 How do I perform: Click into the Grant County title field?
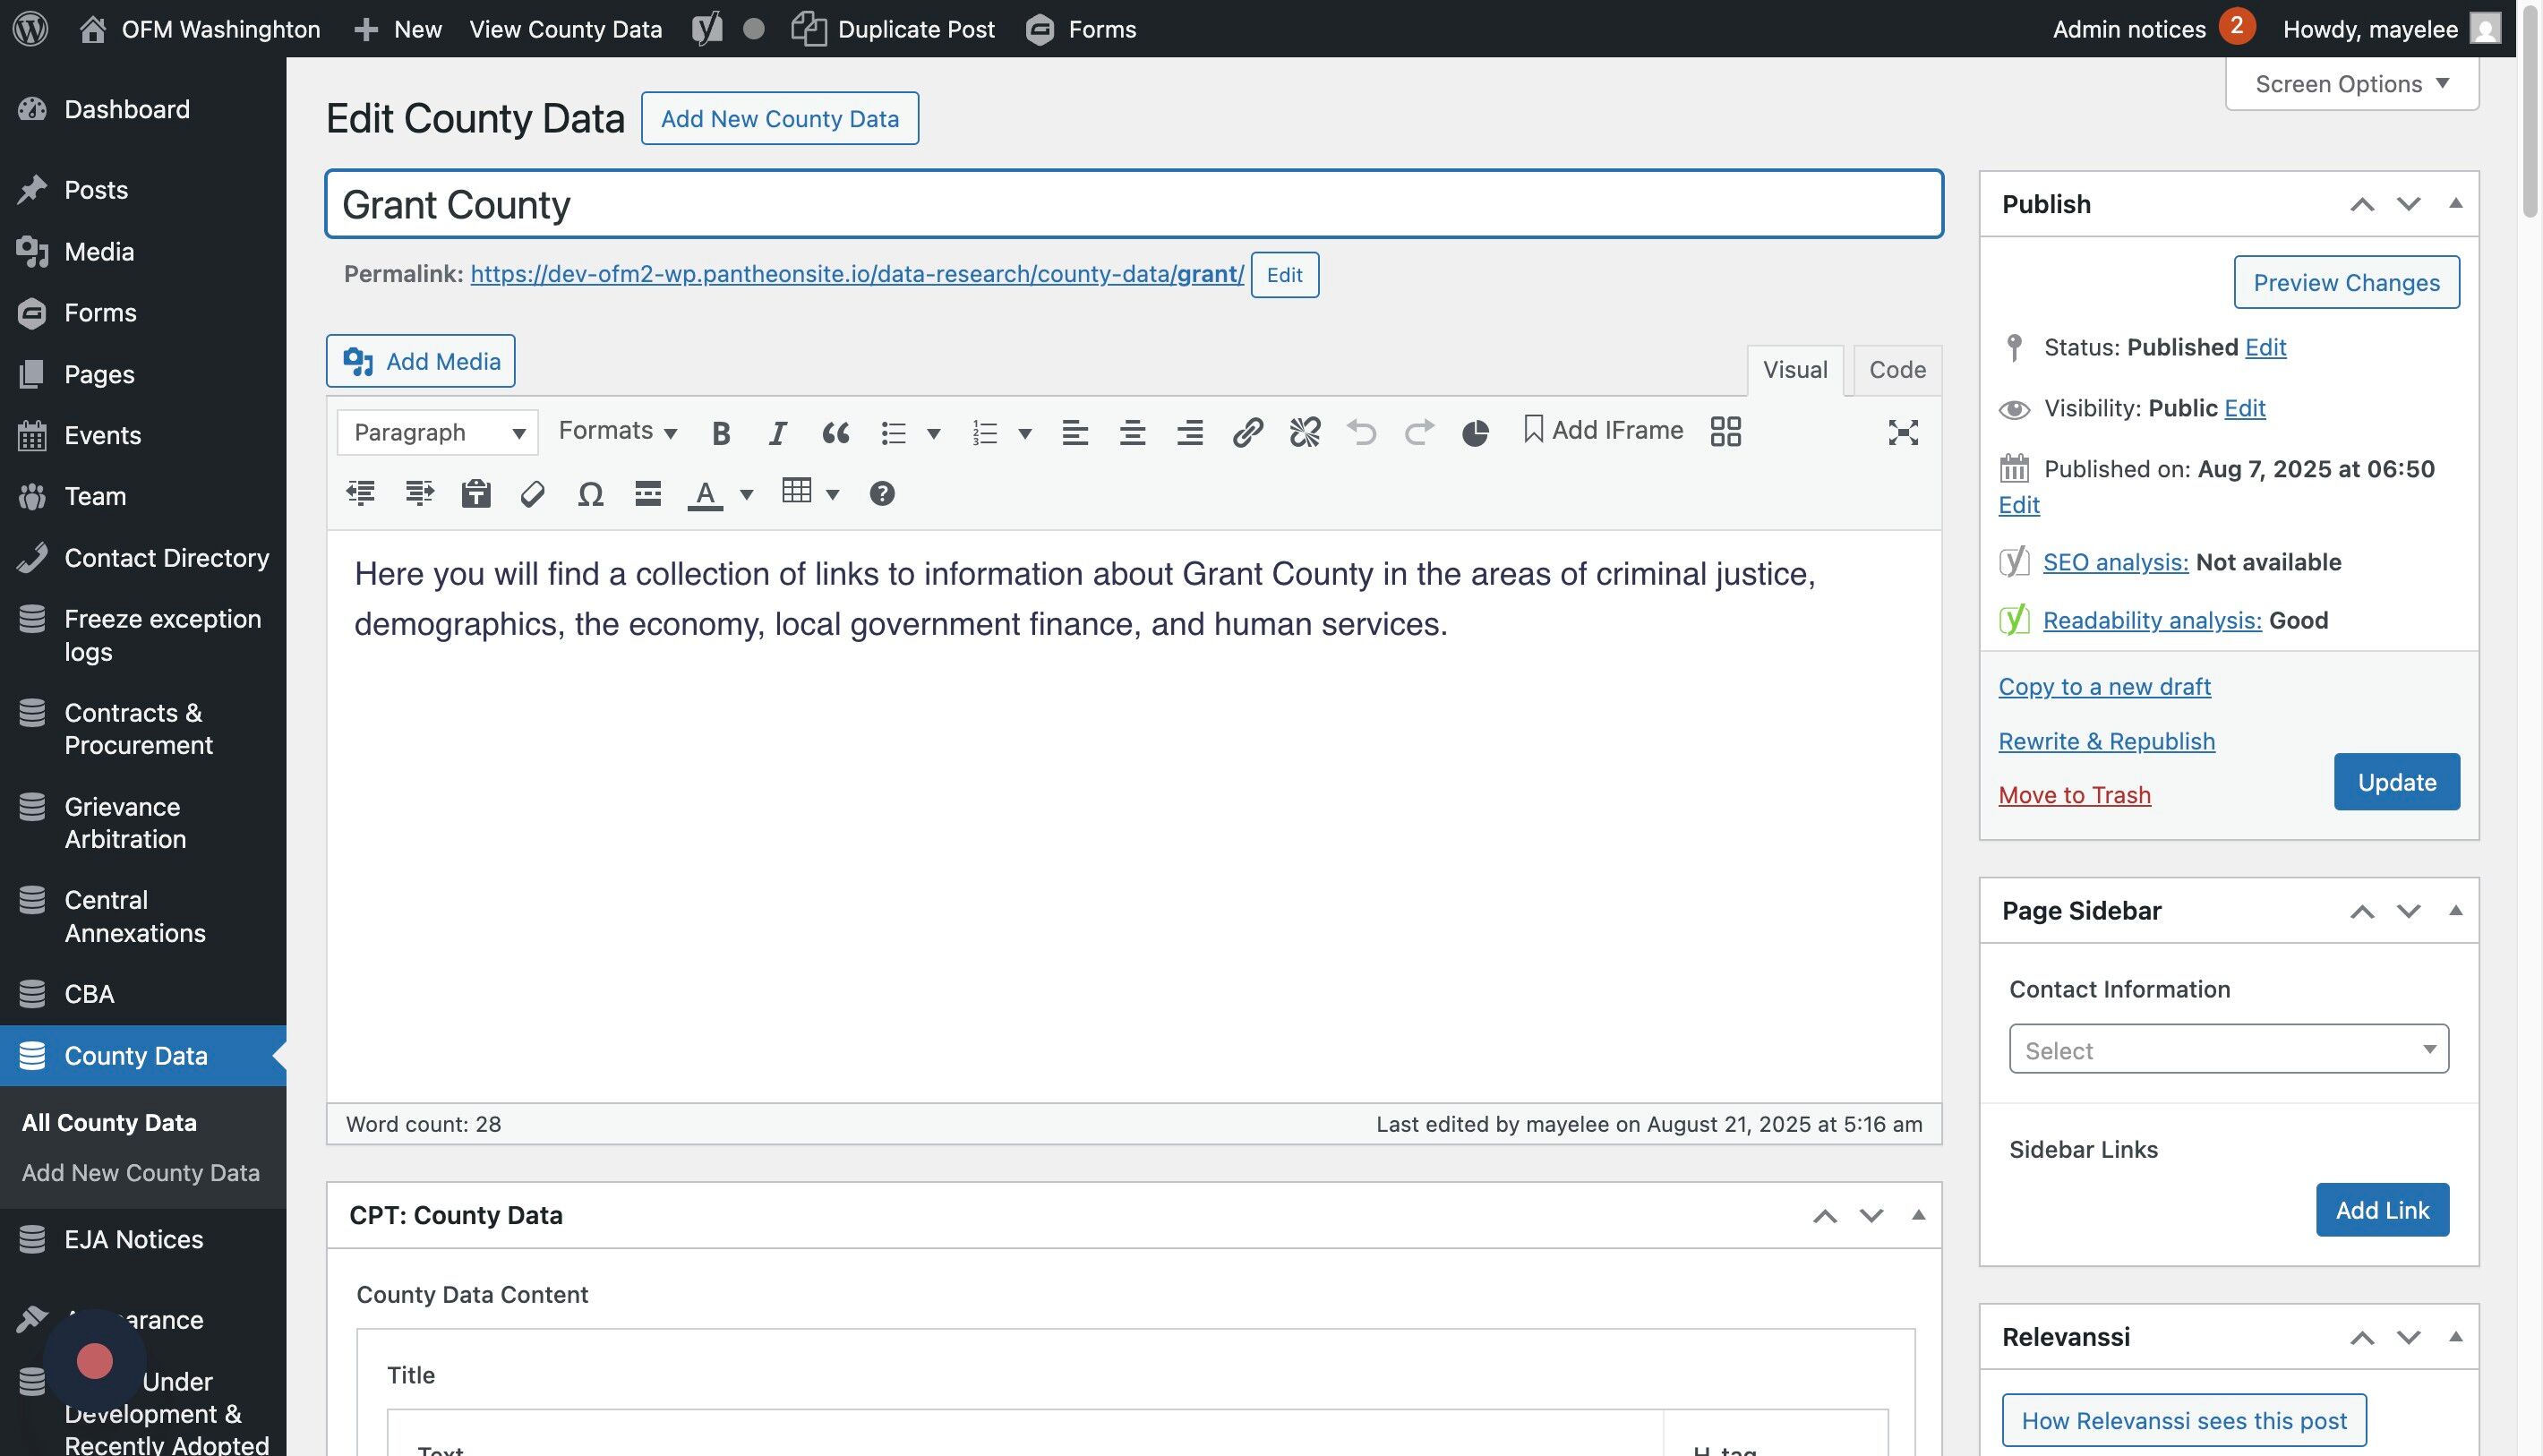coord(1133,205)
